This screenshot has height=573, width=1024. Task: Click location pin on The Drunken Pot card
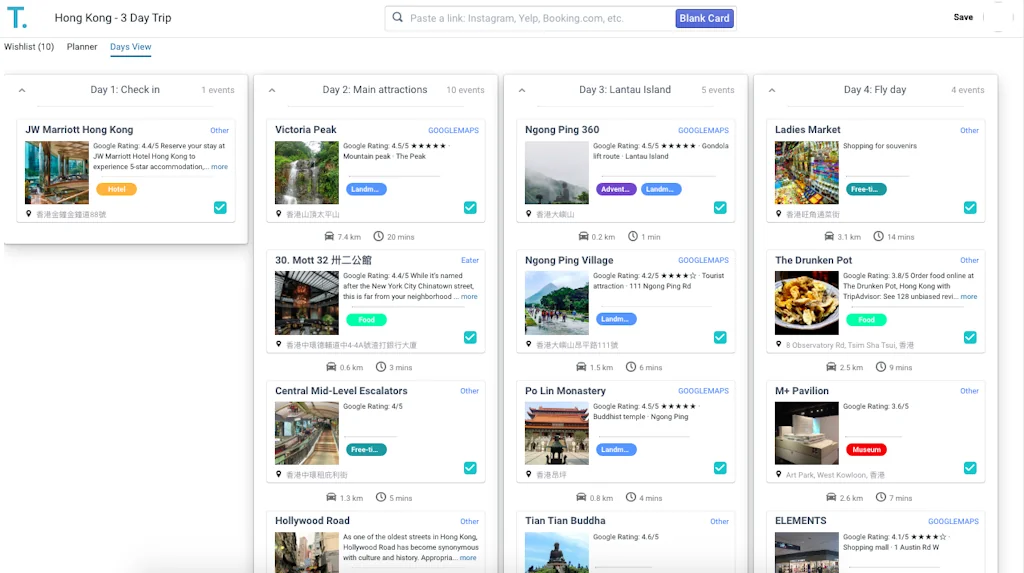pyautogui.click(x=779, y=345)
